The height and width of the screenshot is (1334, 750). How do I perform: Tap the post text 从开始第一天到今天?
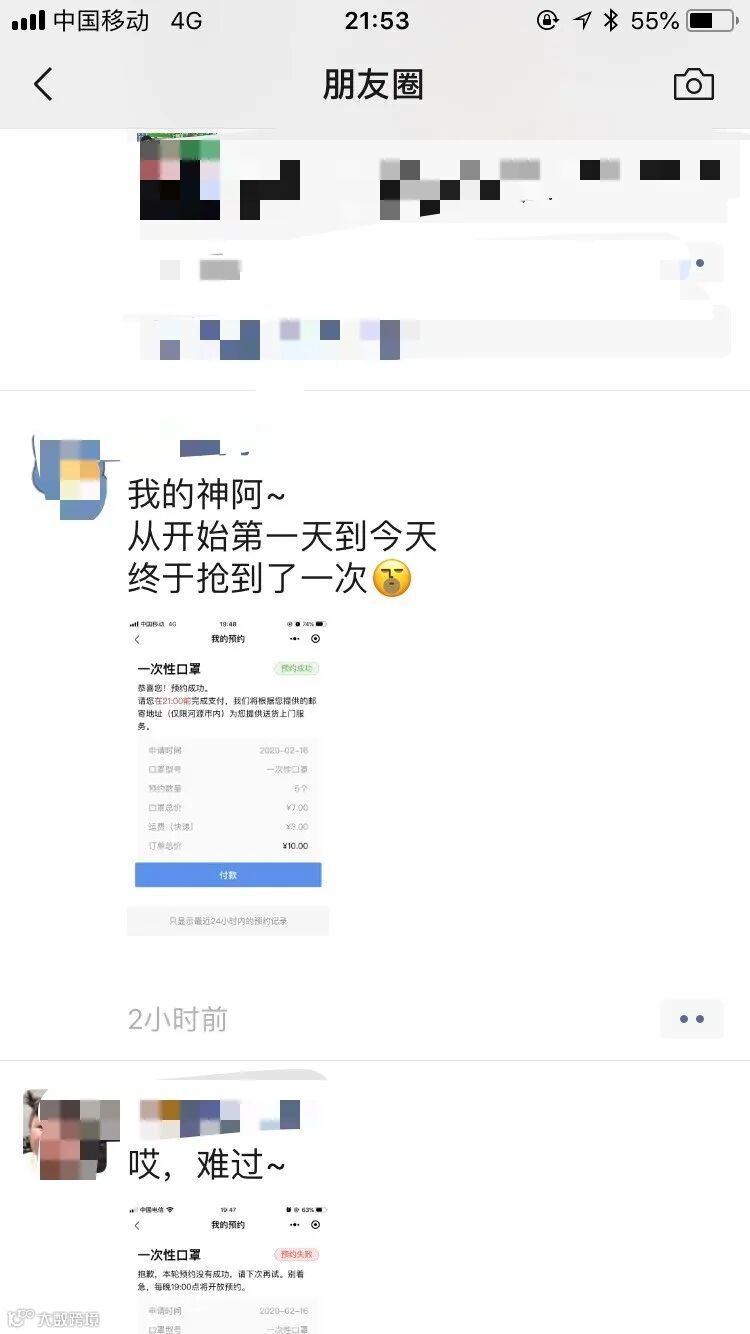coord(283,537)
